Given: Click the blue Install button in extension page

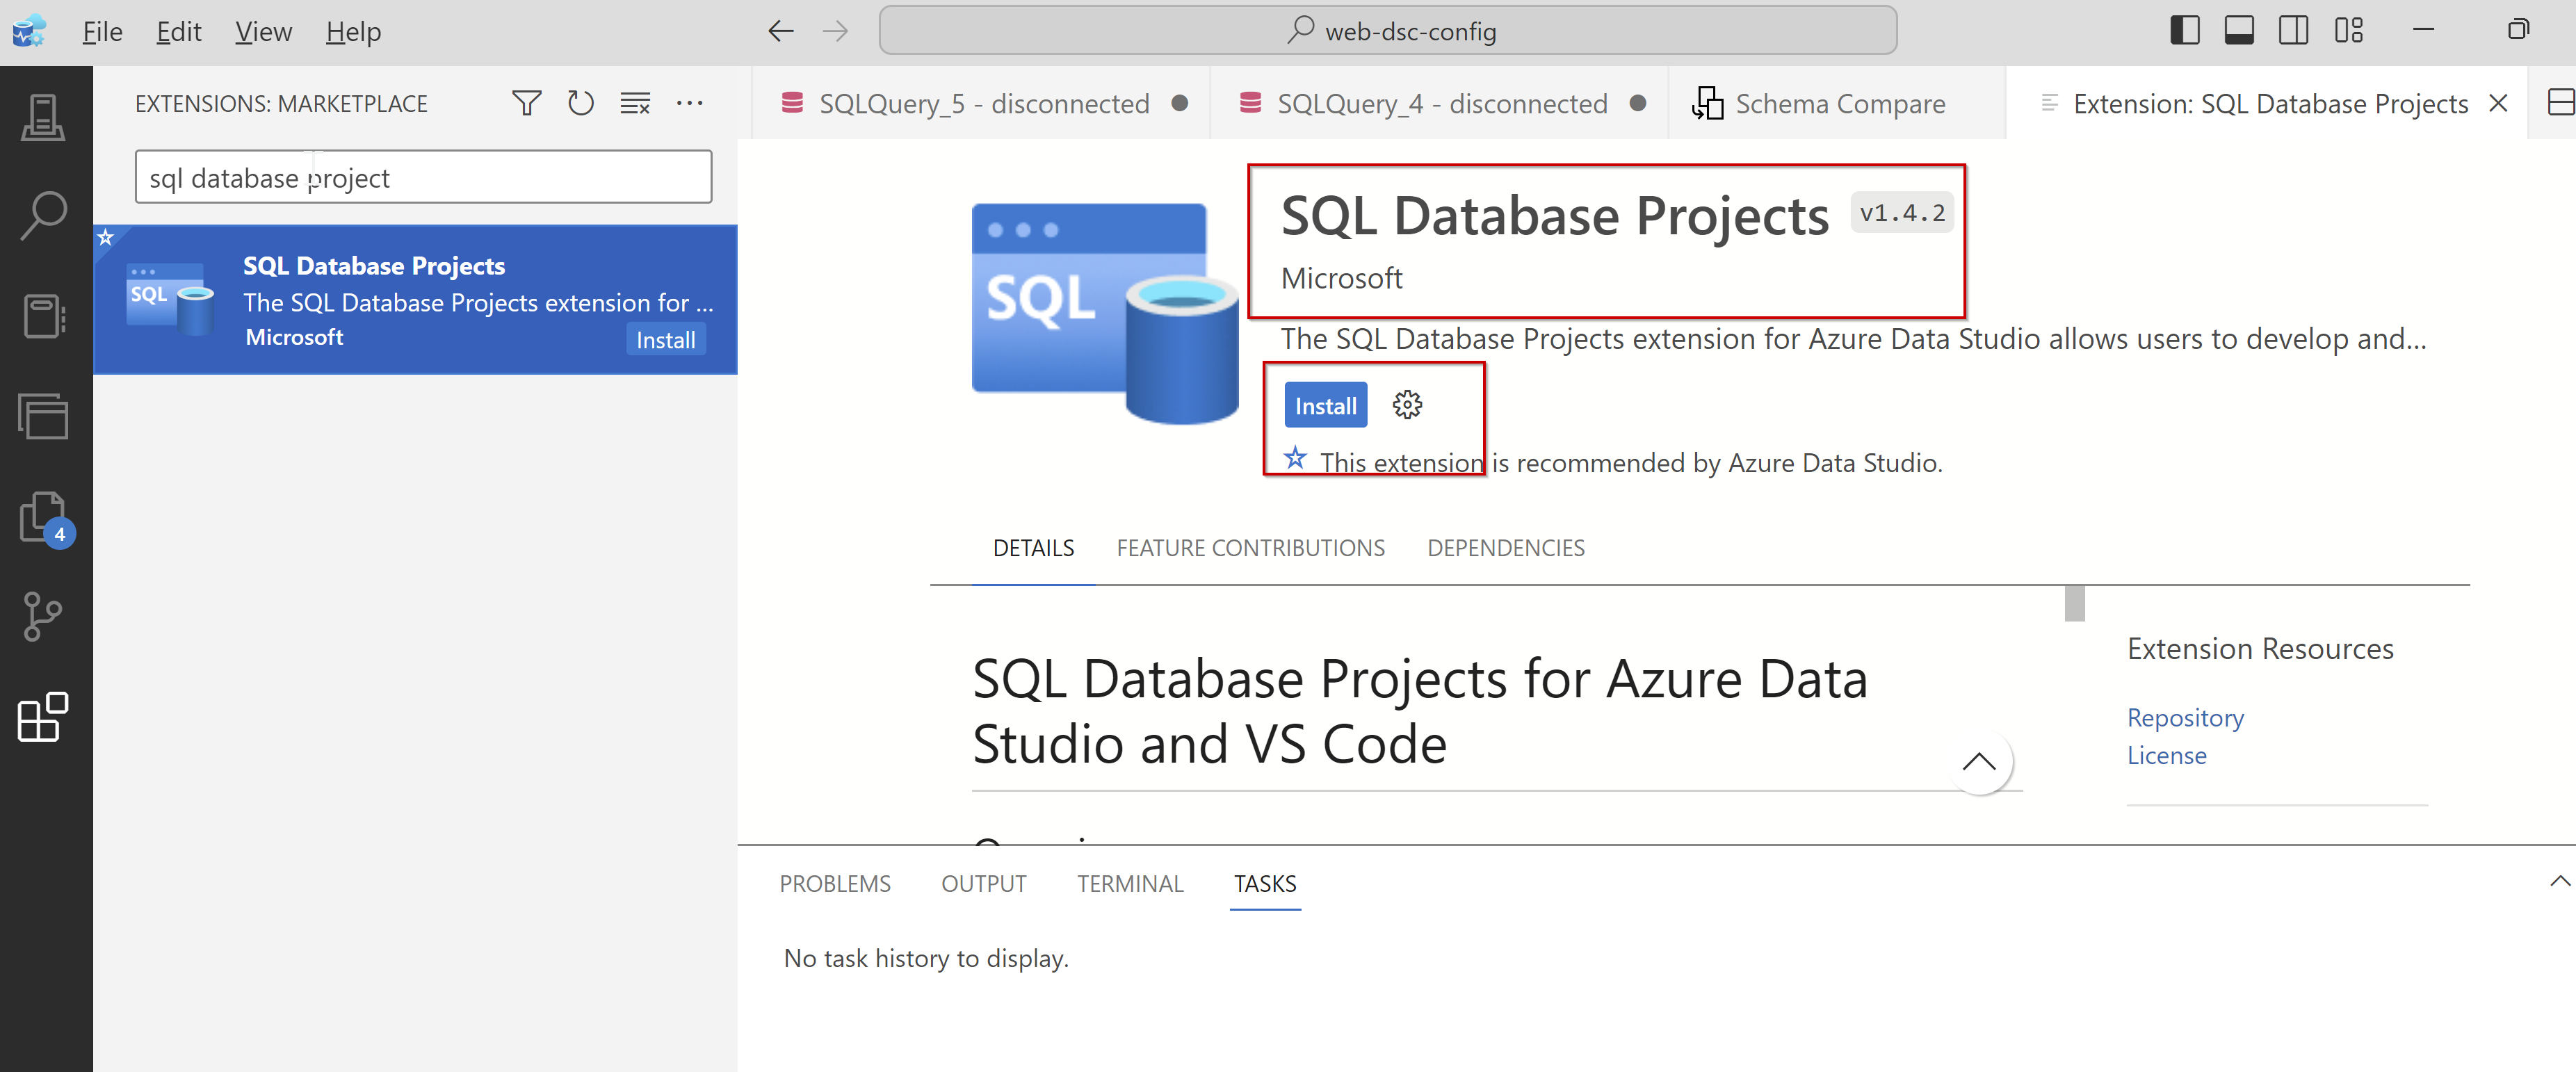Looking at the screenshot, I should pyautogui.click(x=1325, y=405).
